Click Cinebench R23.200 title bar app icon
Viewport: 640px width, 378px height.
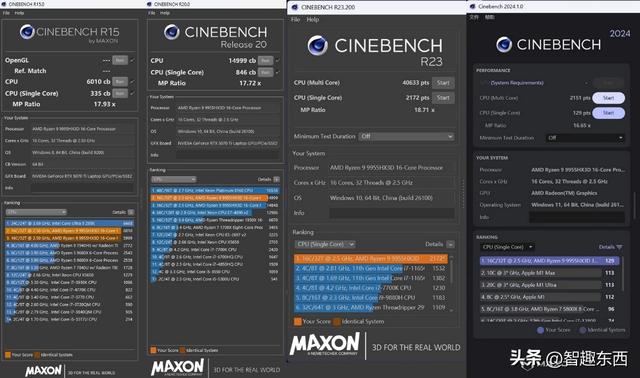click(x=295, y=7)
